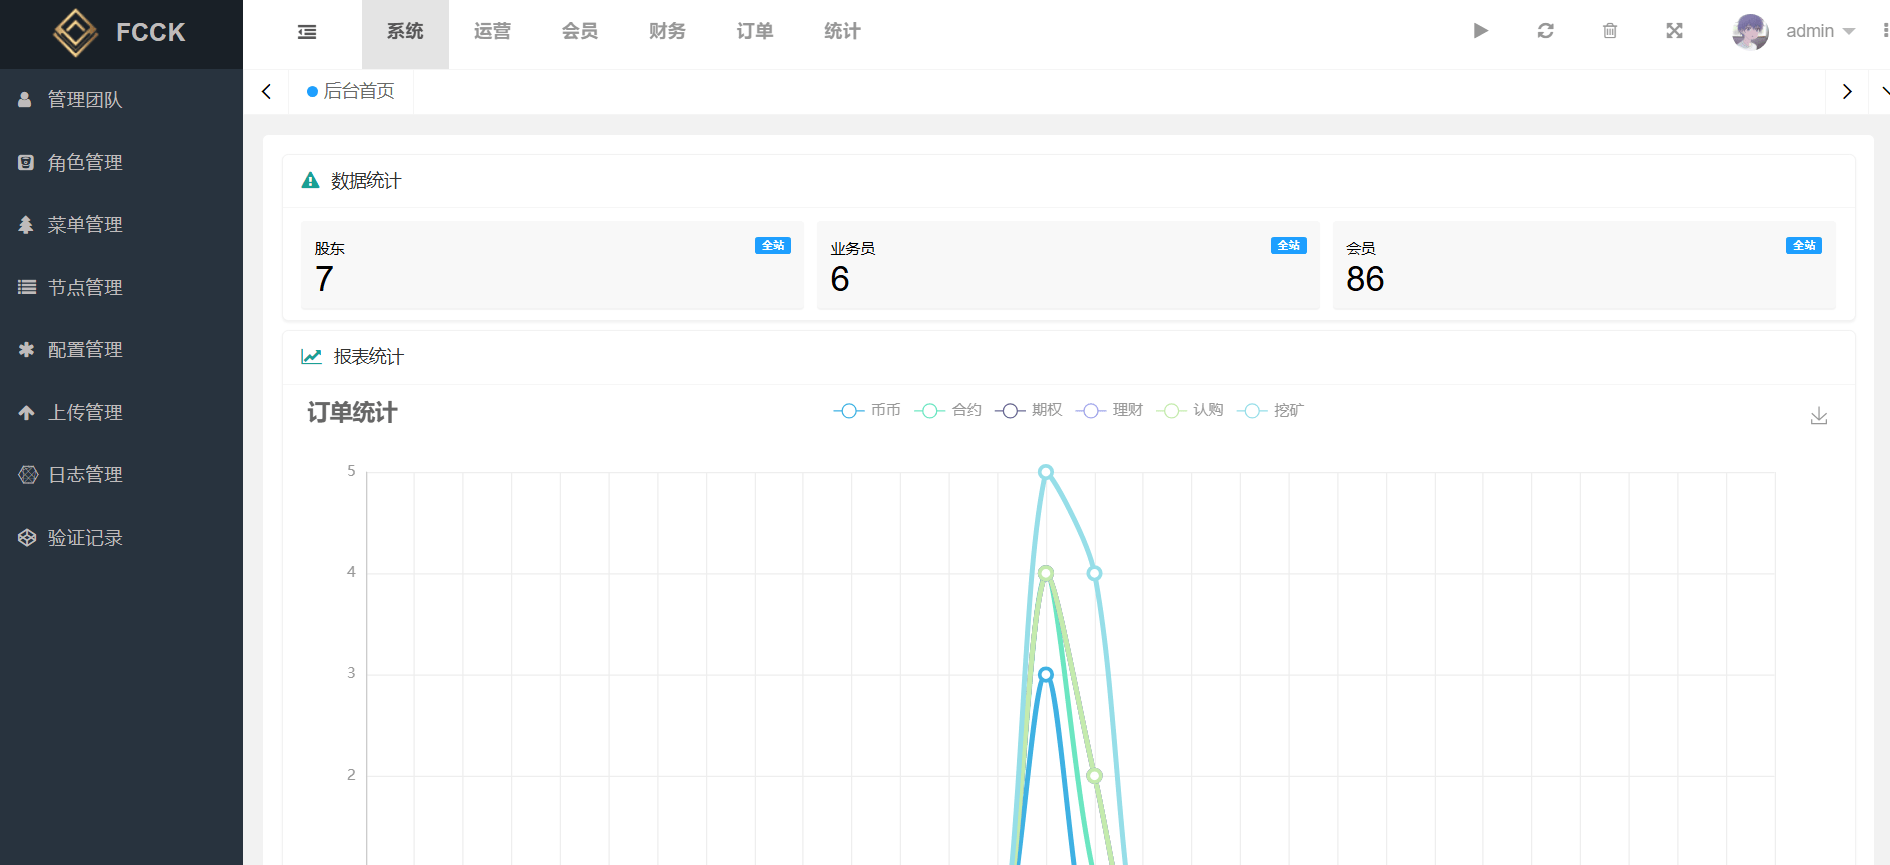
Task: Switch to the 运营 top menu
Action: coord(492,32)
